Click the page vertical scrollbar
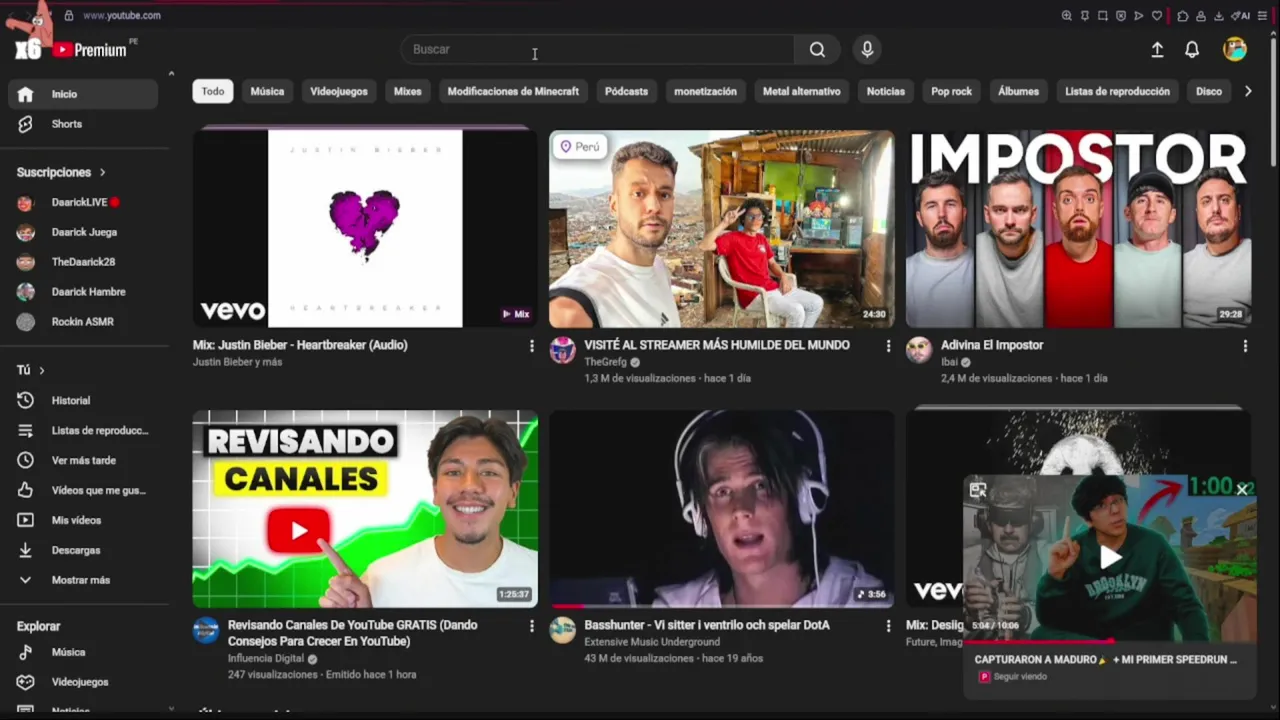1280x720 pixels. pos(1273,100)
